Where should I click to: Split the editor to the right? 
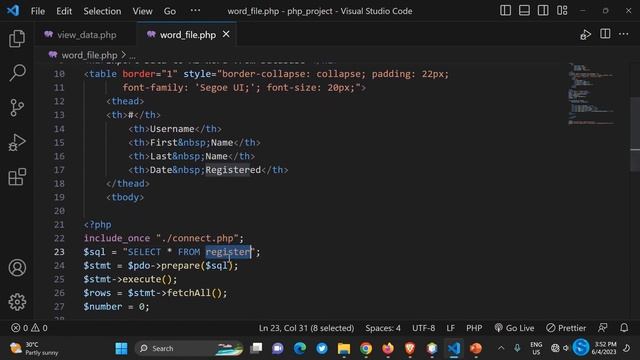point(605,34)
